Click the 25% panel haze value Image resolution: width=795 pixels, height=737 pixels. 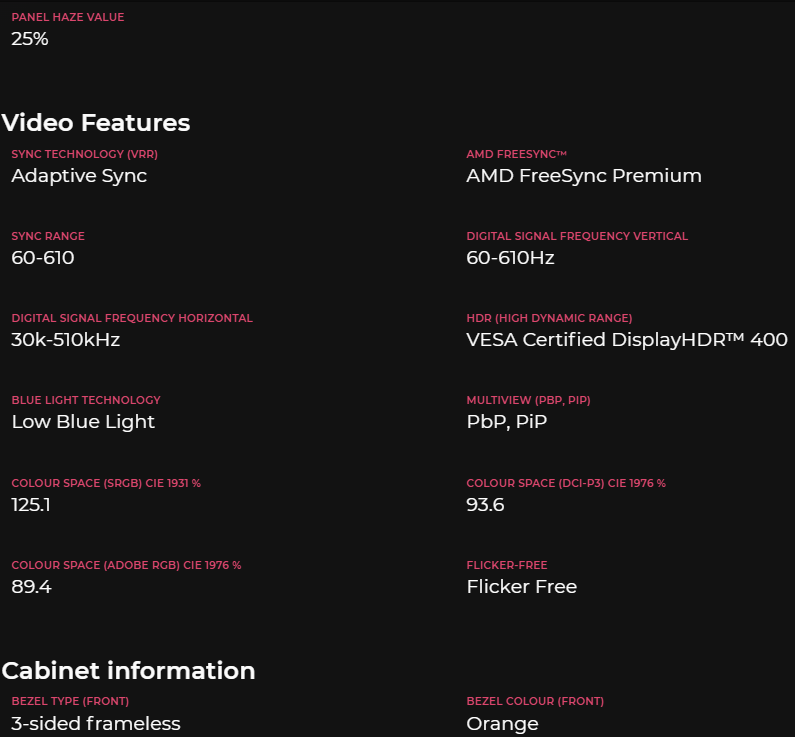pos(30,39)
